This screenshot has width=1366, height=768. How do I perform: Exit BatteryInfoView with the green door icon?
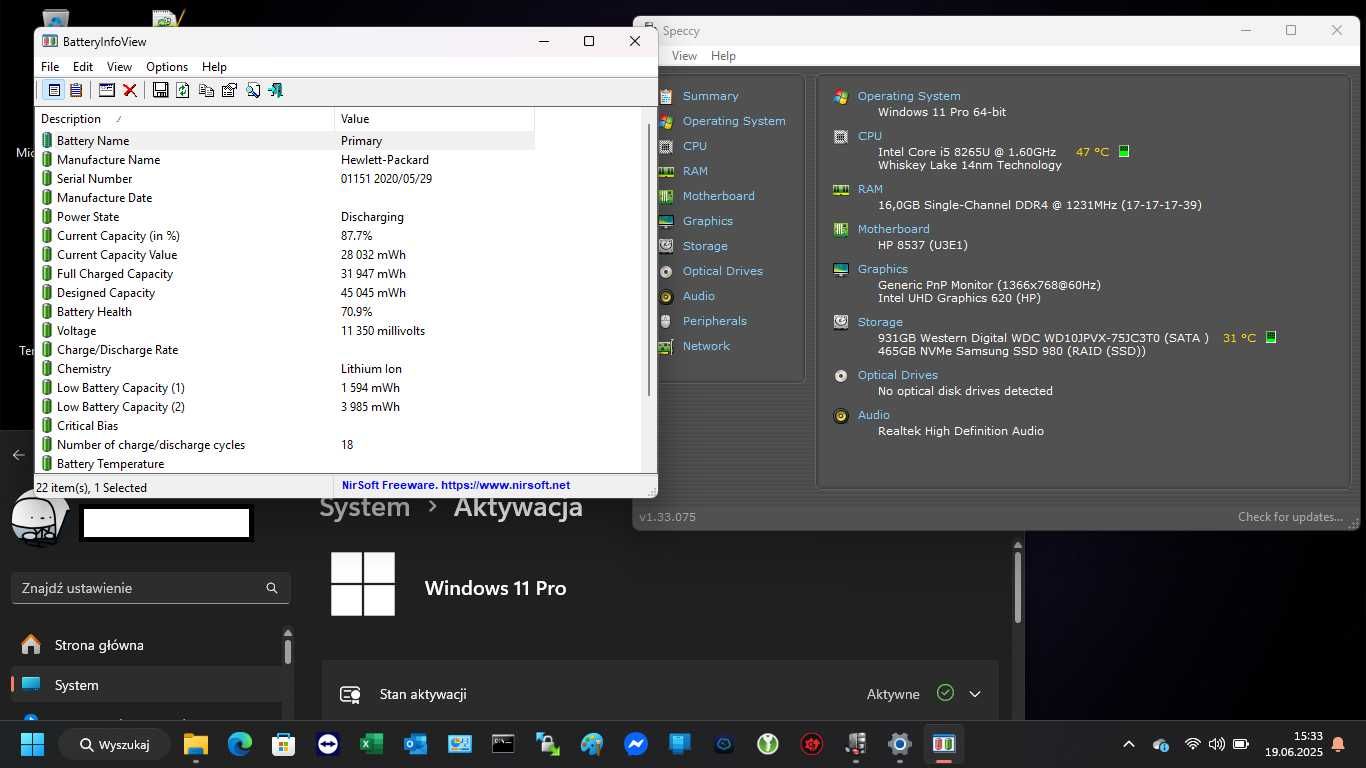click(276, 90)
